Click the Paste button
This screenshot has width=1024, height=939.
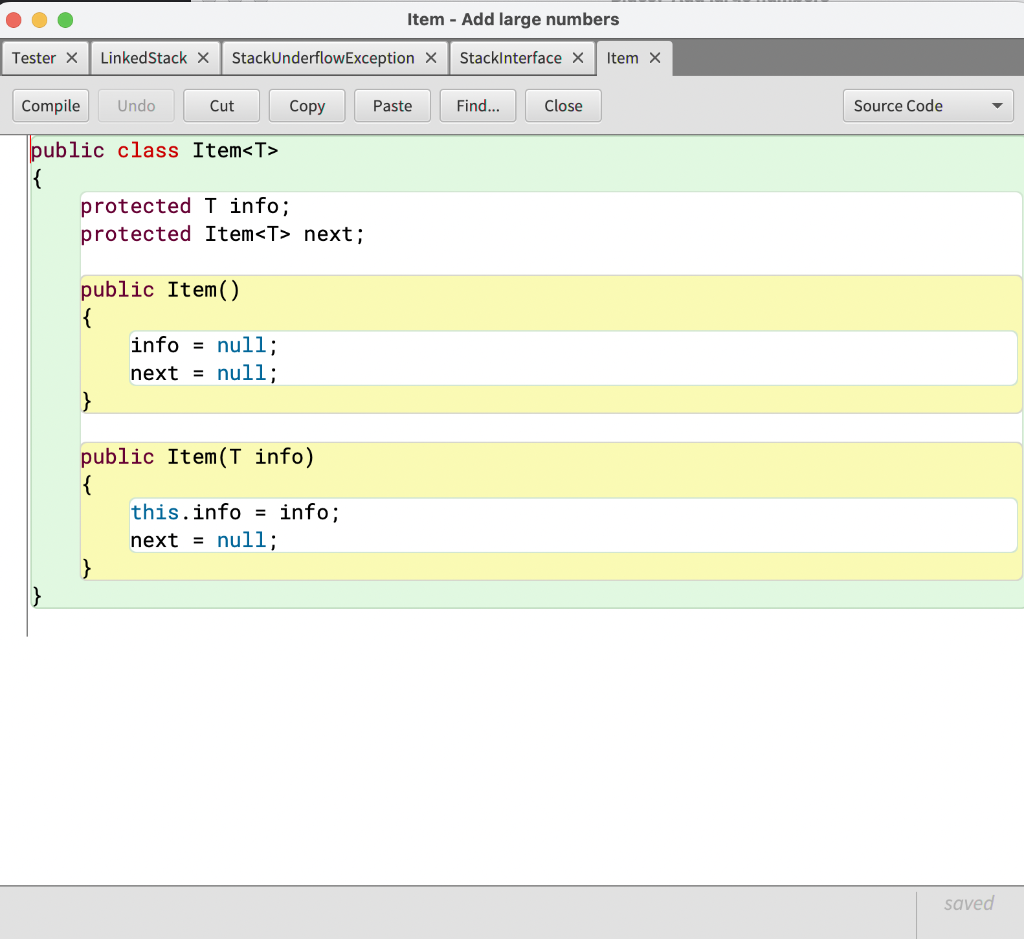coord(392,105)
